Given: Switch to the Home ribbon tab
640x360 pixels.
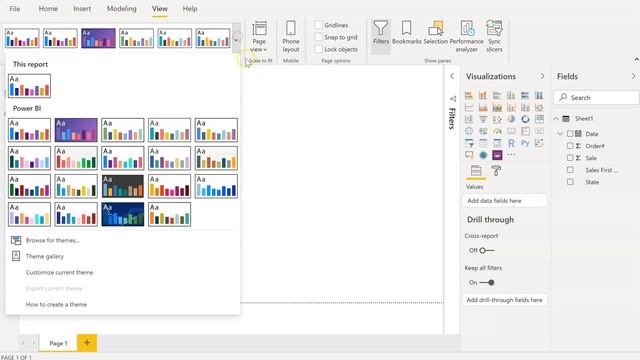Looking at the screenshot, I should tap(48, 9).
